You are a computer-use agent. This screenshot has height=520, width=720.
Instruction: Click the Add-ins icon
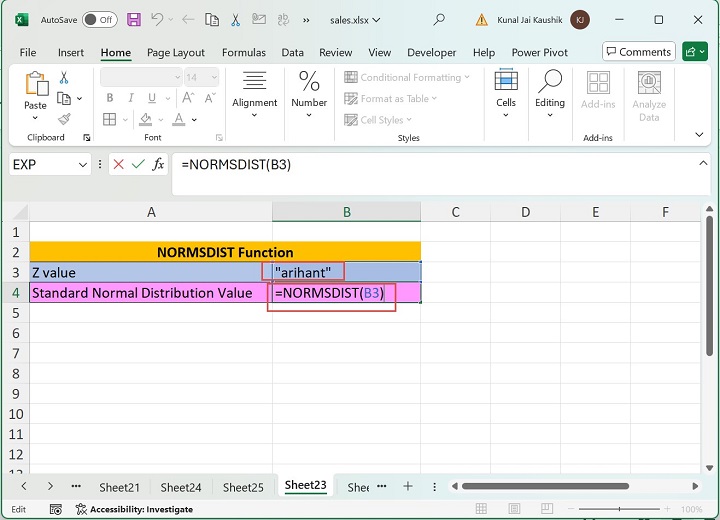click(598, 83)
